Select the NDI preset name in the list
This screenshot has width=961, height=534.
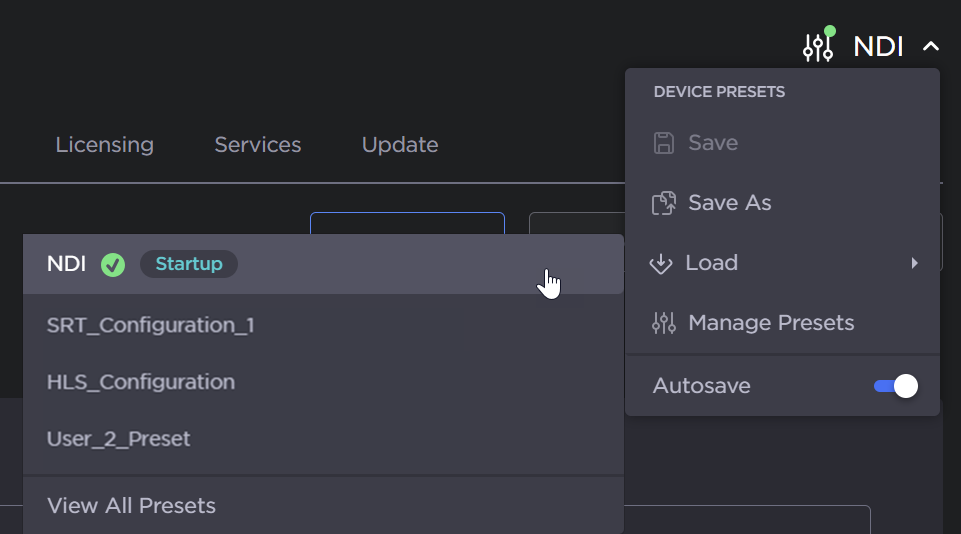pos(66,264)
